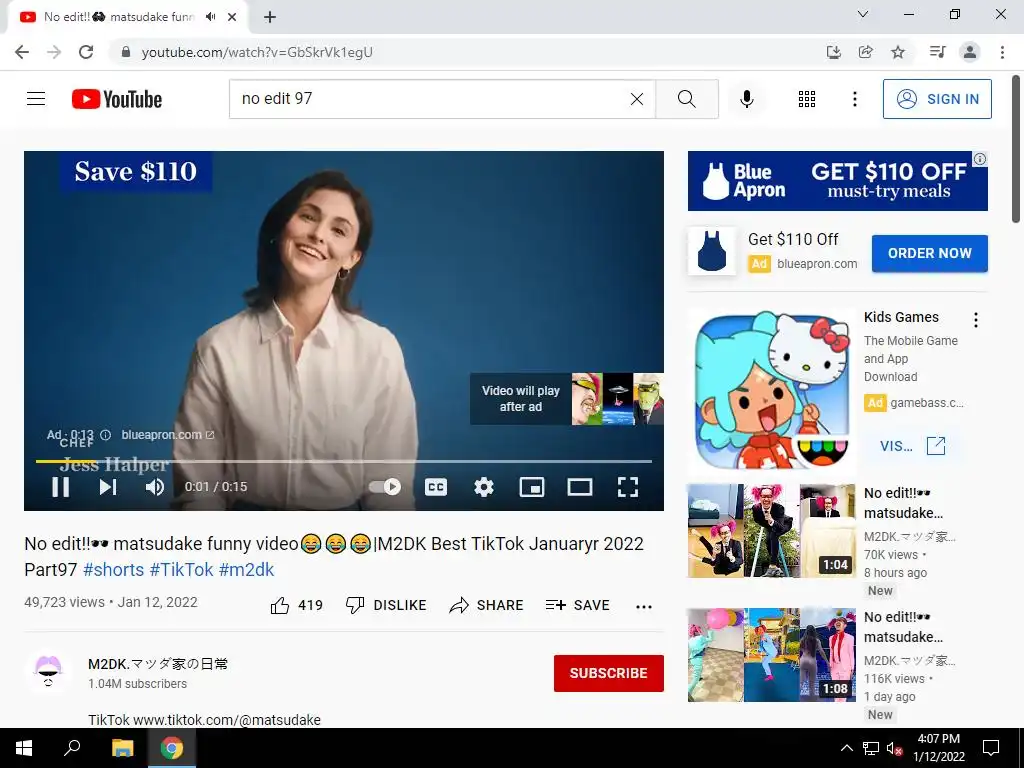Open Chrome tab search chevron
This screenshot has height=768, width=1024.
(x=863, y=14)
